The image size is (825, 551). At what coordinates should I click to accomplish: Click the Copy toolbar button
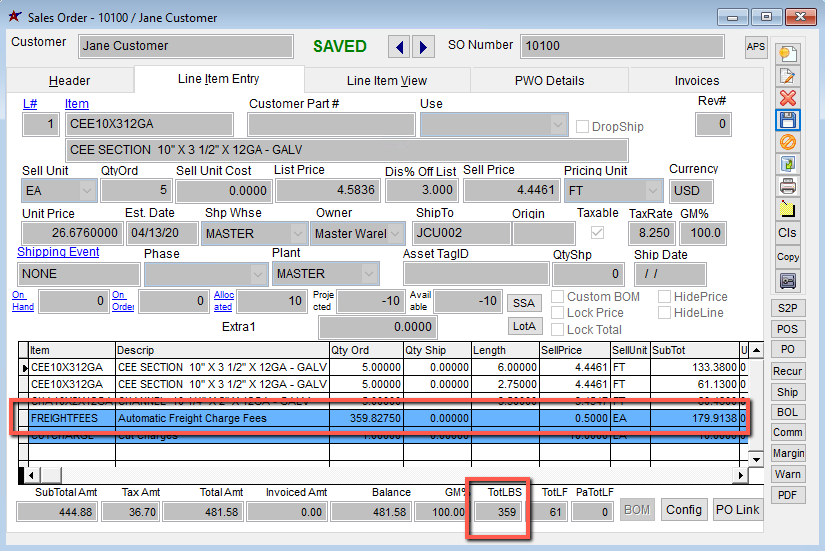[788, 257]
